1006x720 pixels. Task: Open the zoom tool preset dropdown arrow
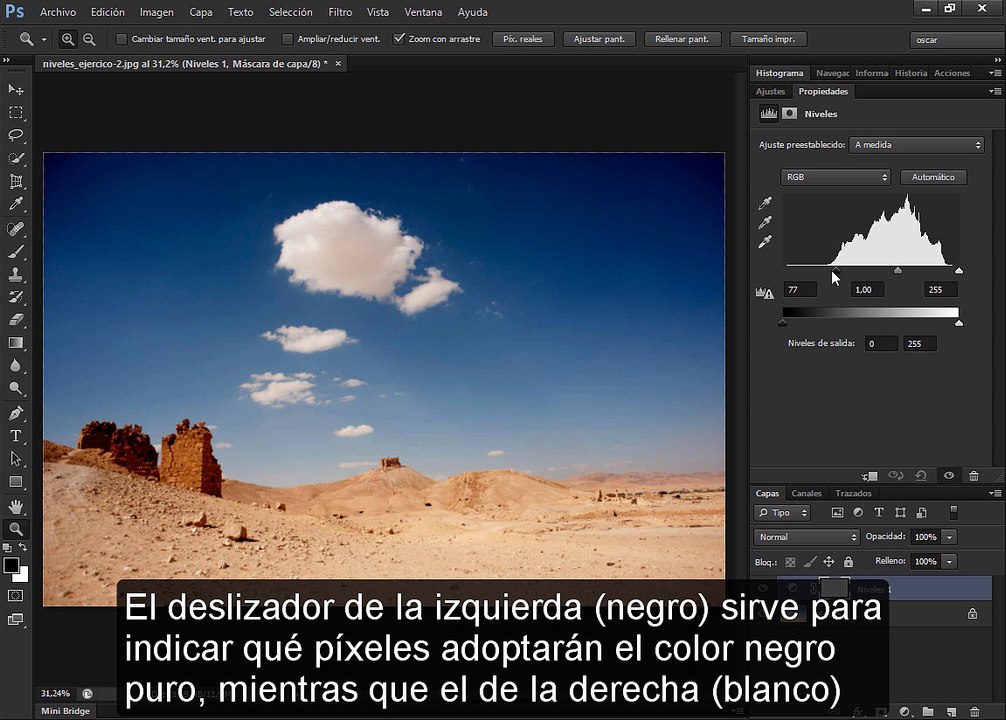44,39
